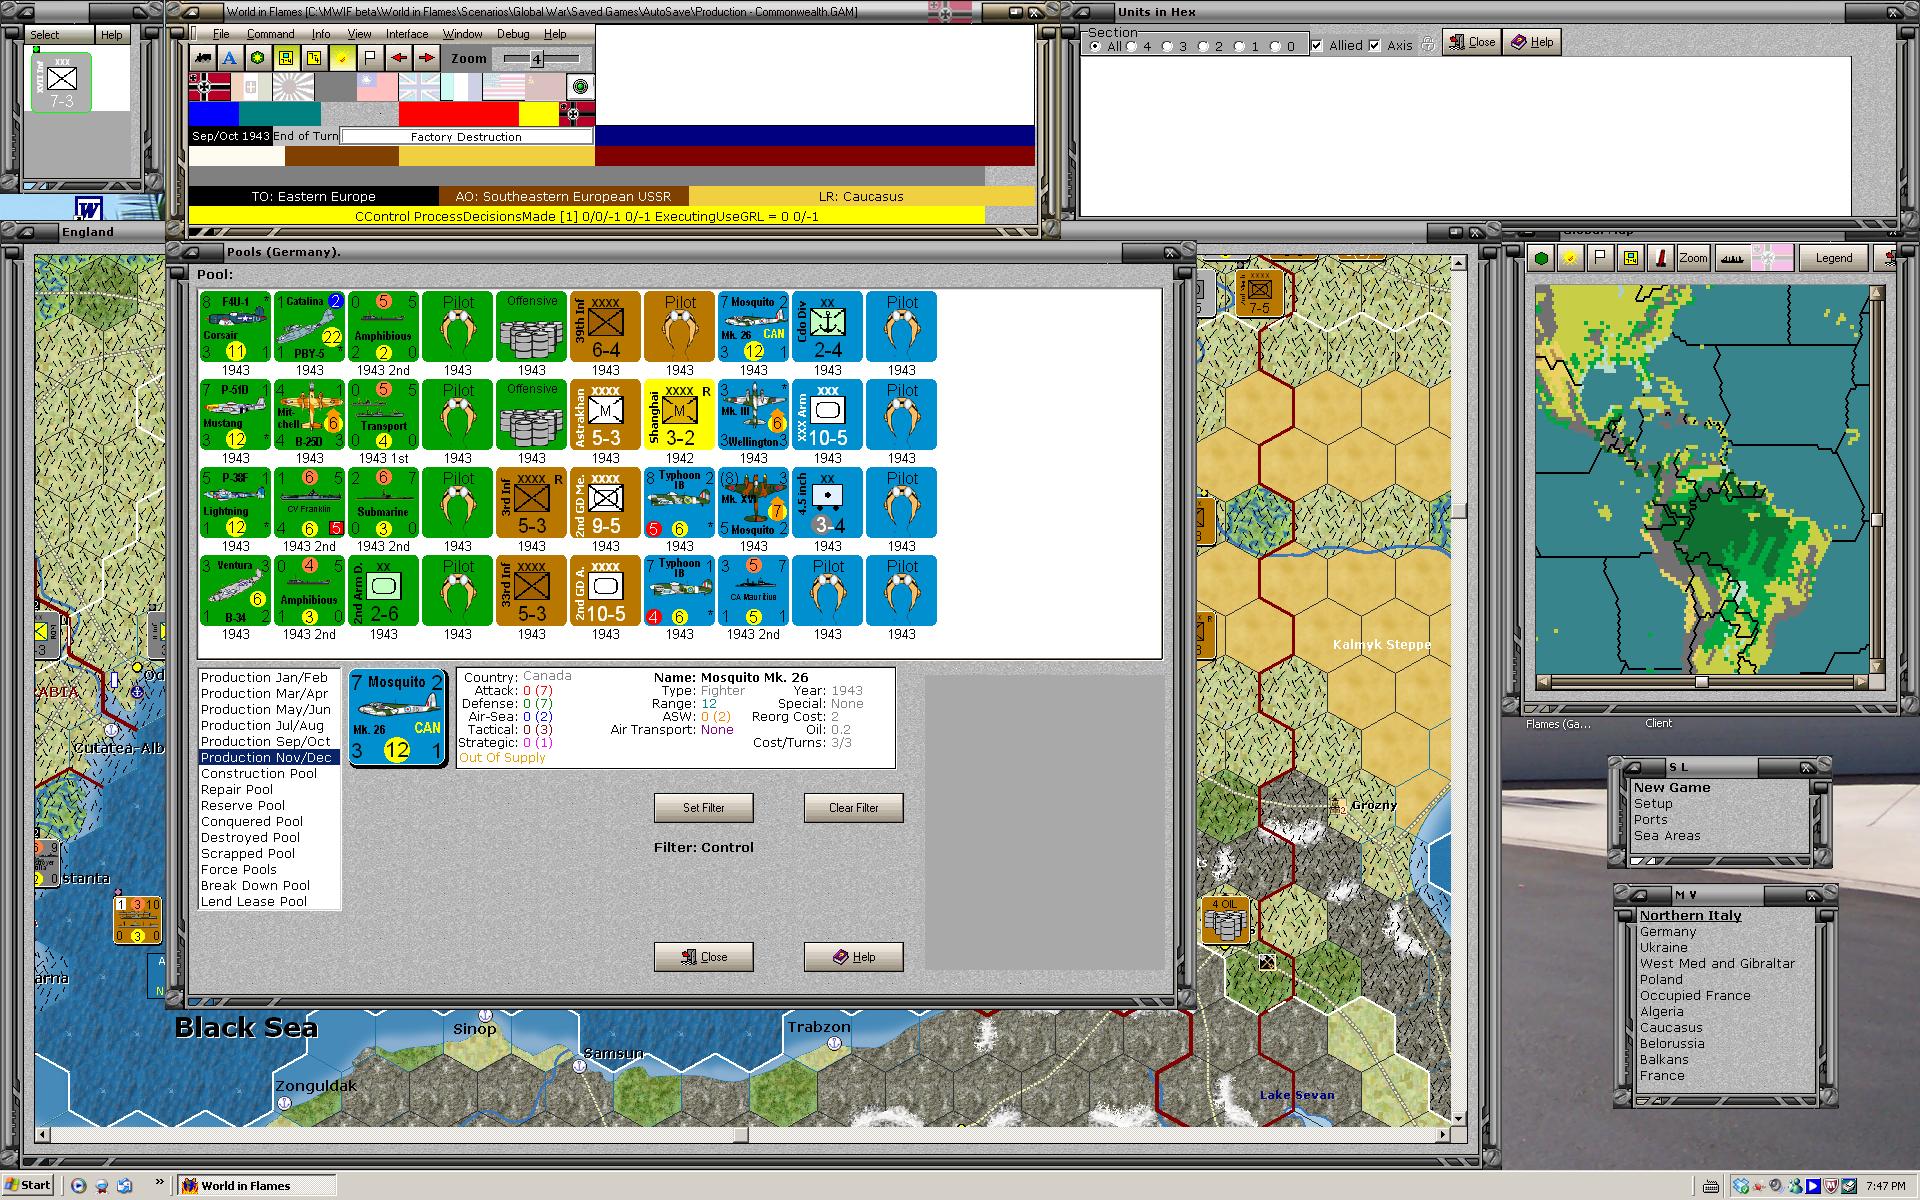
Task: Close the Pools (Germany) dialog via Close button
Action: [x=704, y=957]
